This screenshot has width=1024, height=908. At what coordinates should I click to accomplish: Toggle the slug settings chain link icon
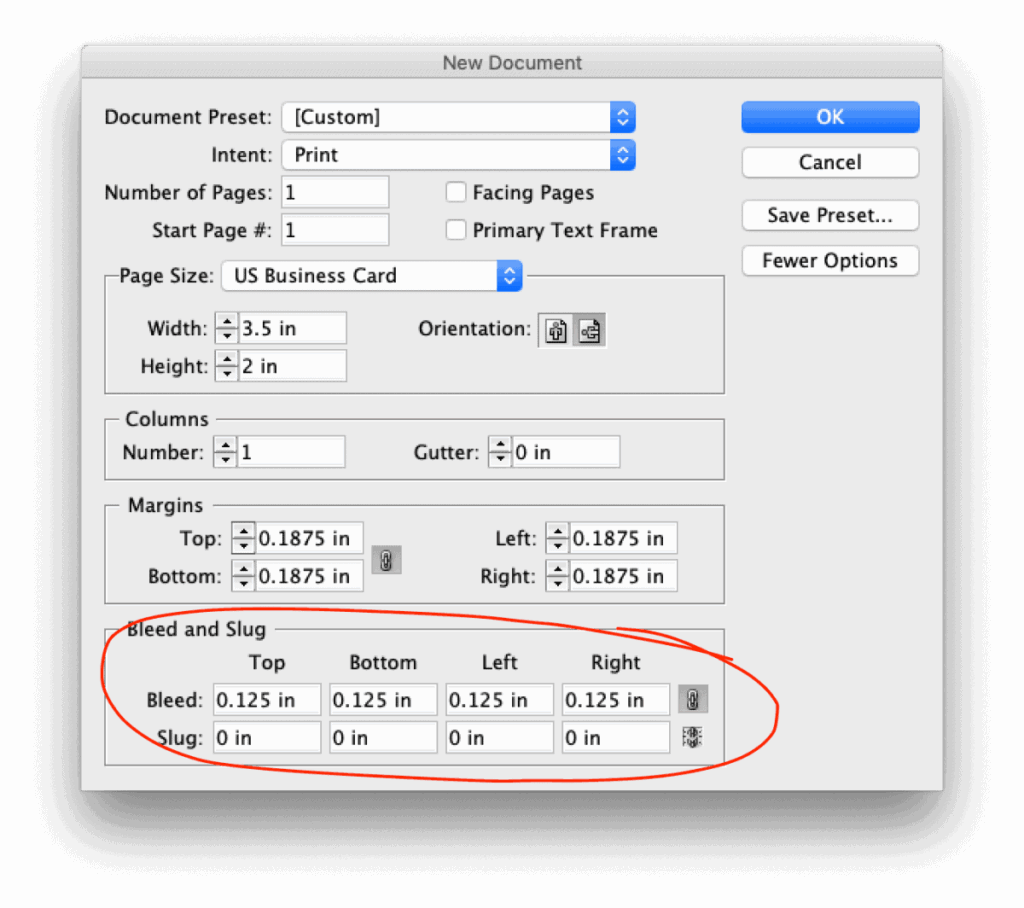coord(691,738)
